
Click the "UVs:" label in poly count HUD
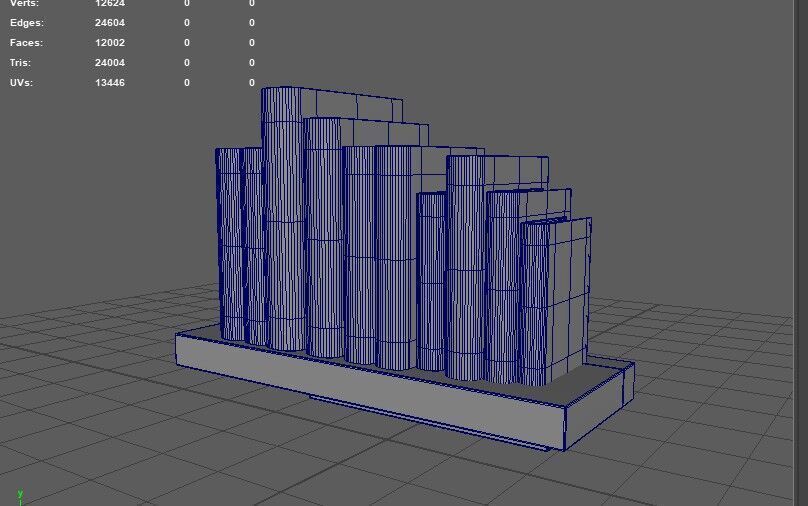click(21, 82)
